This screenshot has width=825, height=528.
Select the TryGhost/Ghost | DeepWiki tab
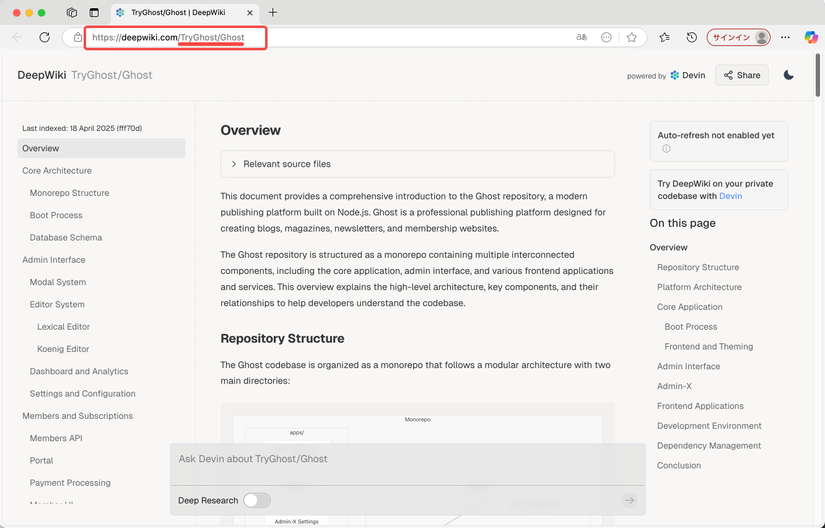[x=184, y=13]
